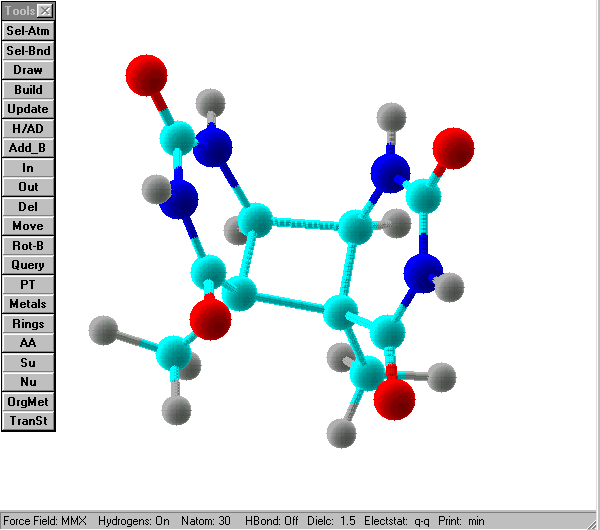This screenshot has height=530, width=600.
Task: Open the PT periodic table button
Action: [x=28, y=285]
